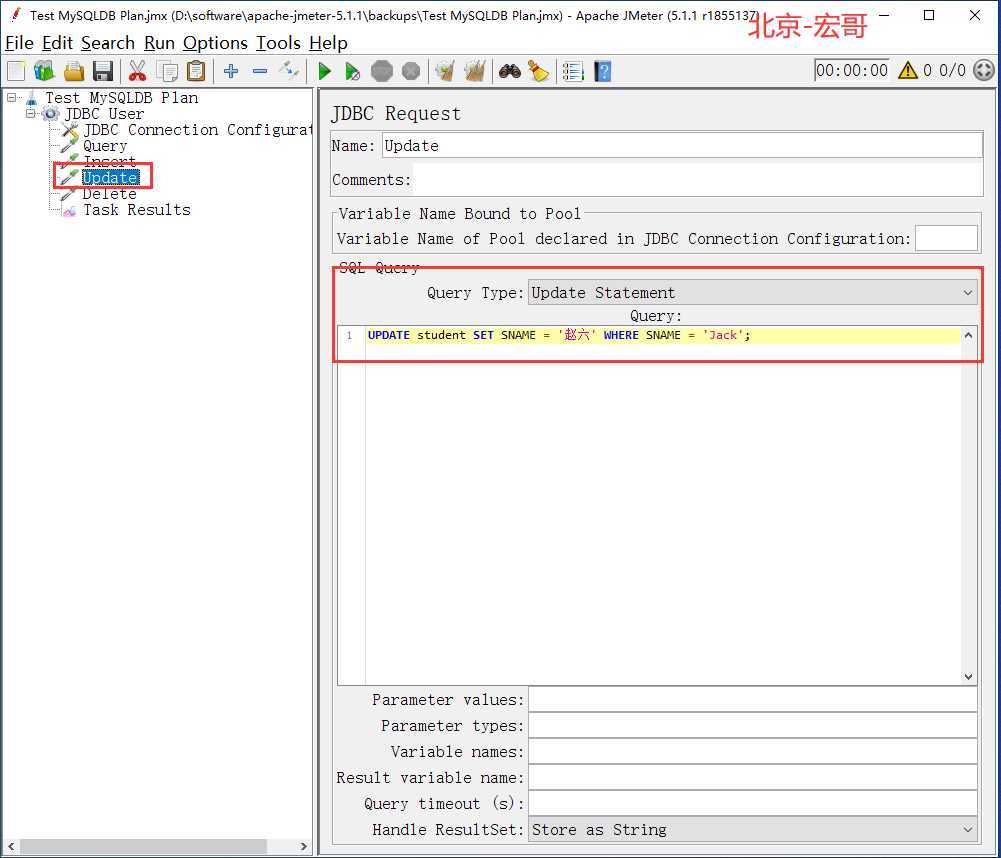Click the Paste clipboard icon

[196, 71]
